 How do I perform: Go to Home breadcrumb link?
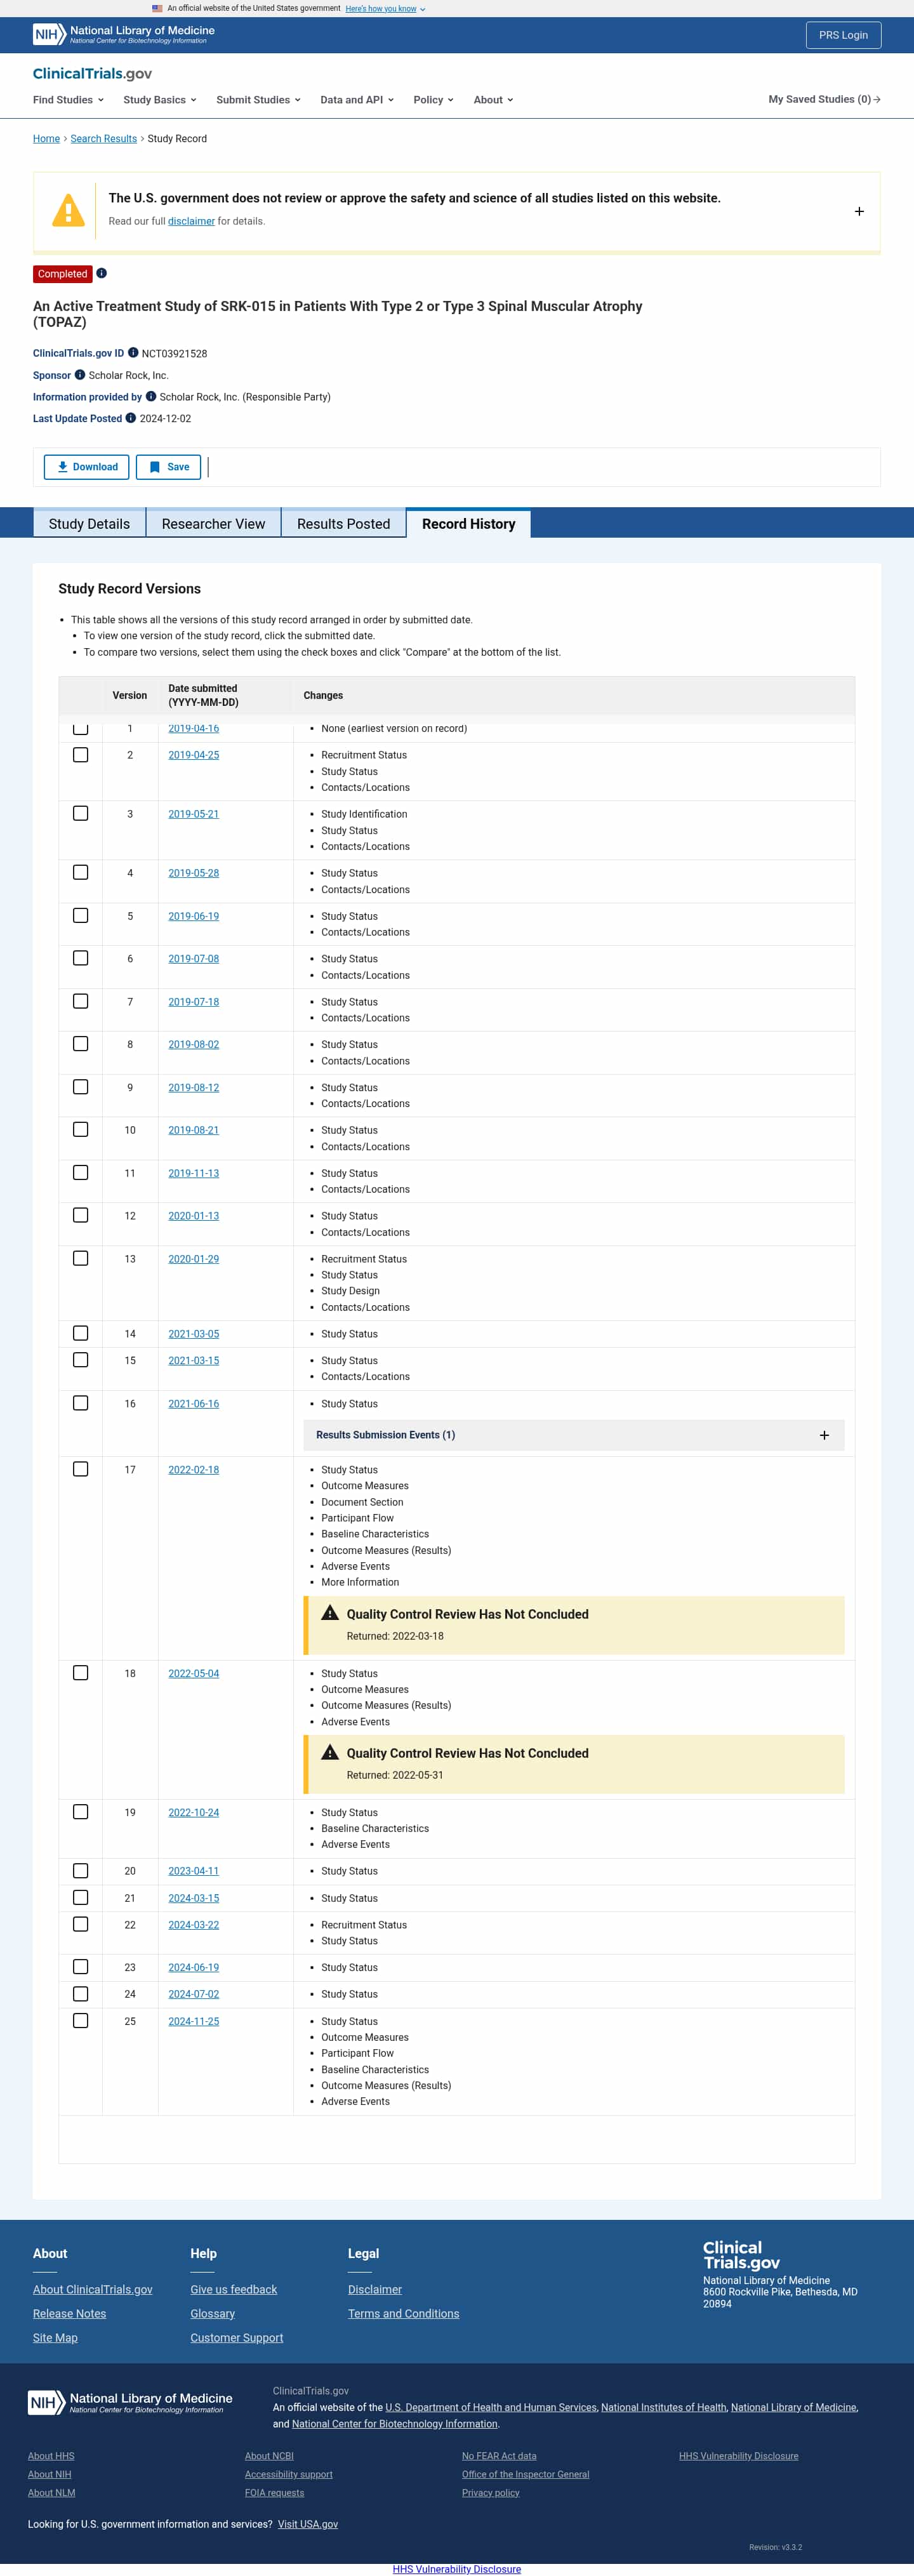(x=46, y=139)
